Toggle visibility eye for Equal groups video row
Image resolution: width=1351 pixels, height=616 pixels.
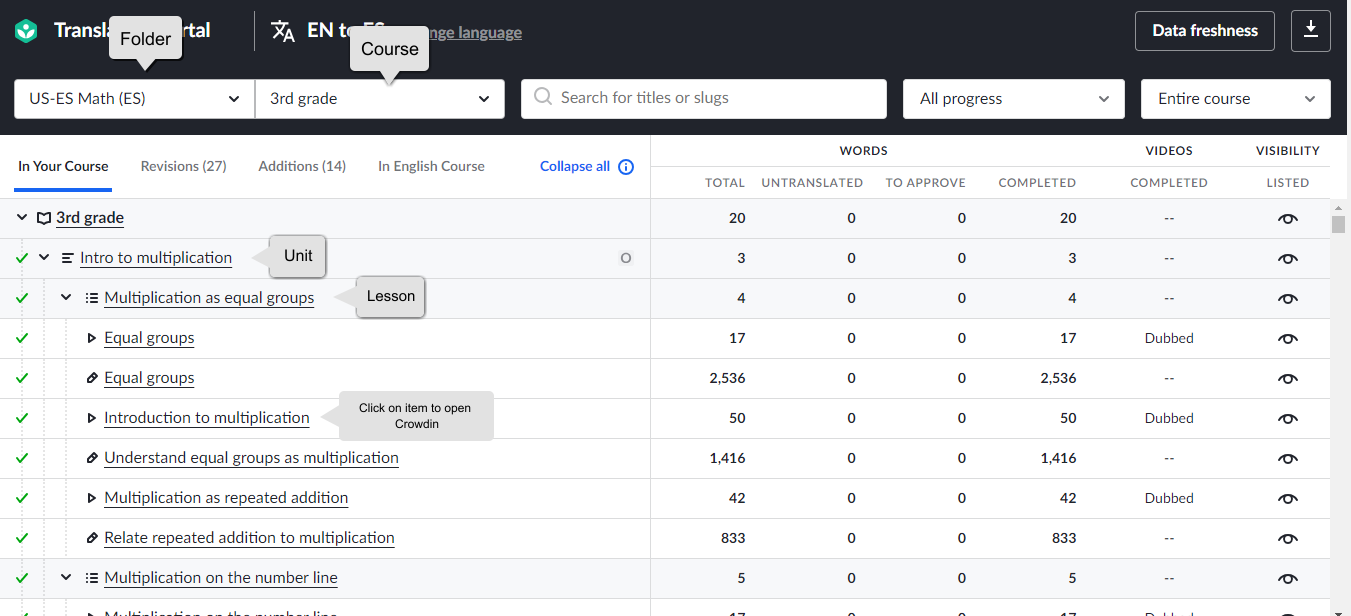[x=1288, y=338]
